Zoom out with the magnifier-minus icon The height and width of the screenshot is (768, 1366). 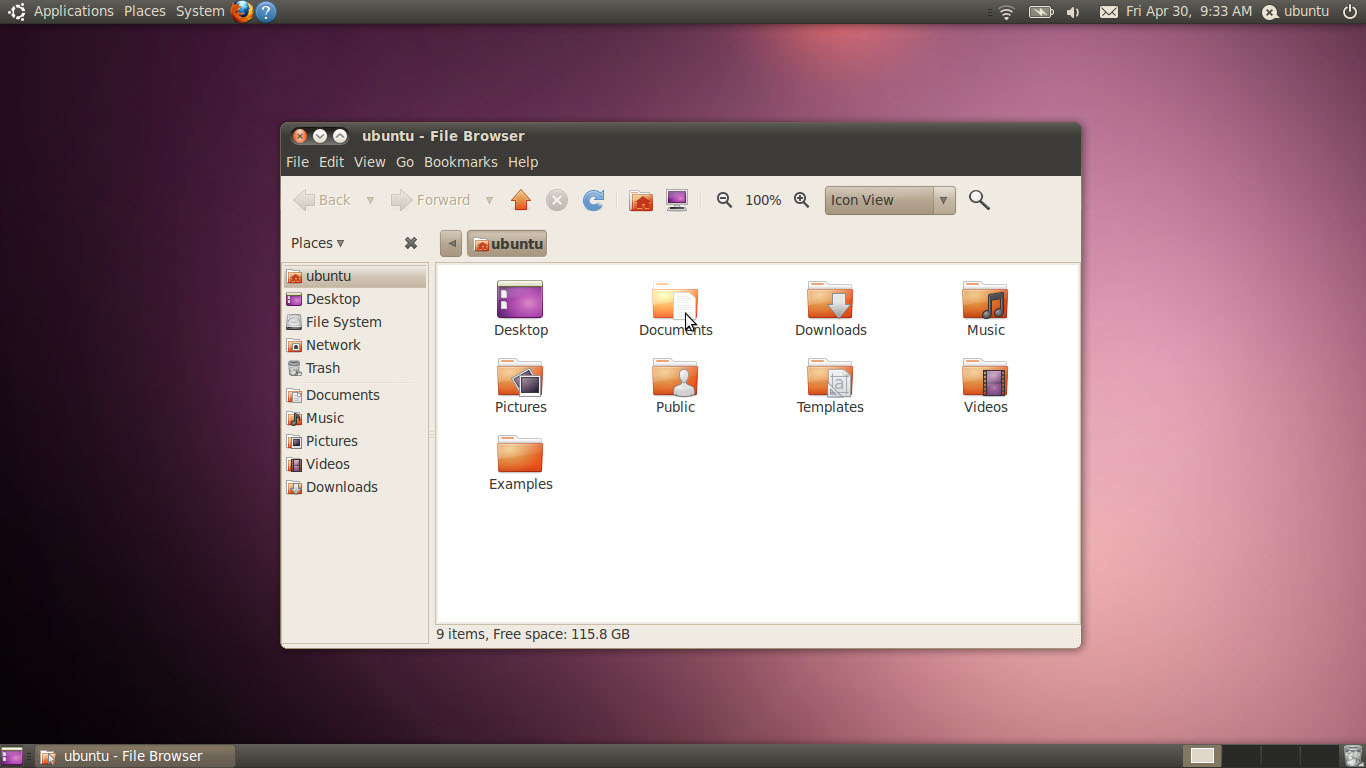724,200
